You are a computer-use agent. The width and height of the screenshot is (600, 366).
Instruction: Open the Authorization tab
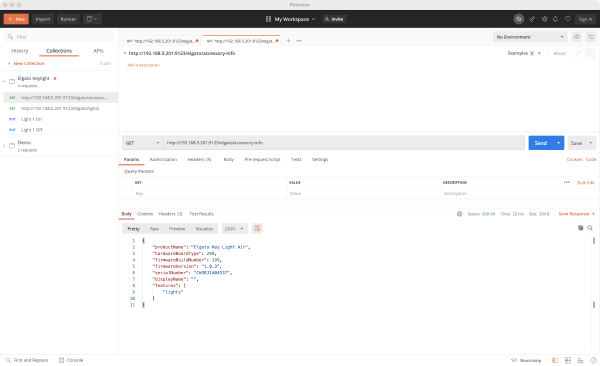coord(163,159)
